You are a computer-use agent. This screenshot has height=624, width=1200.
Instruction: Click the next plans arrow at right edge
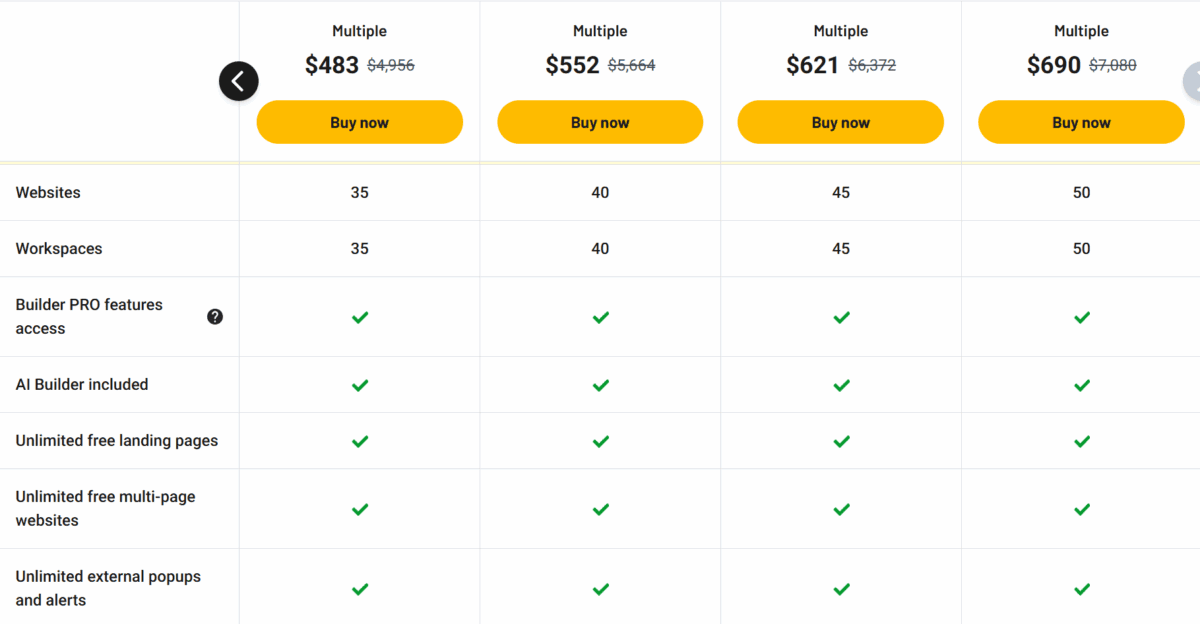[1192, 81]
